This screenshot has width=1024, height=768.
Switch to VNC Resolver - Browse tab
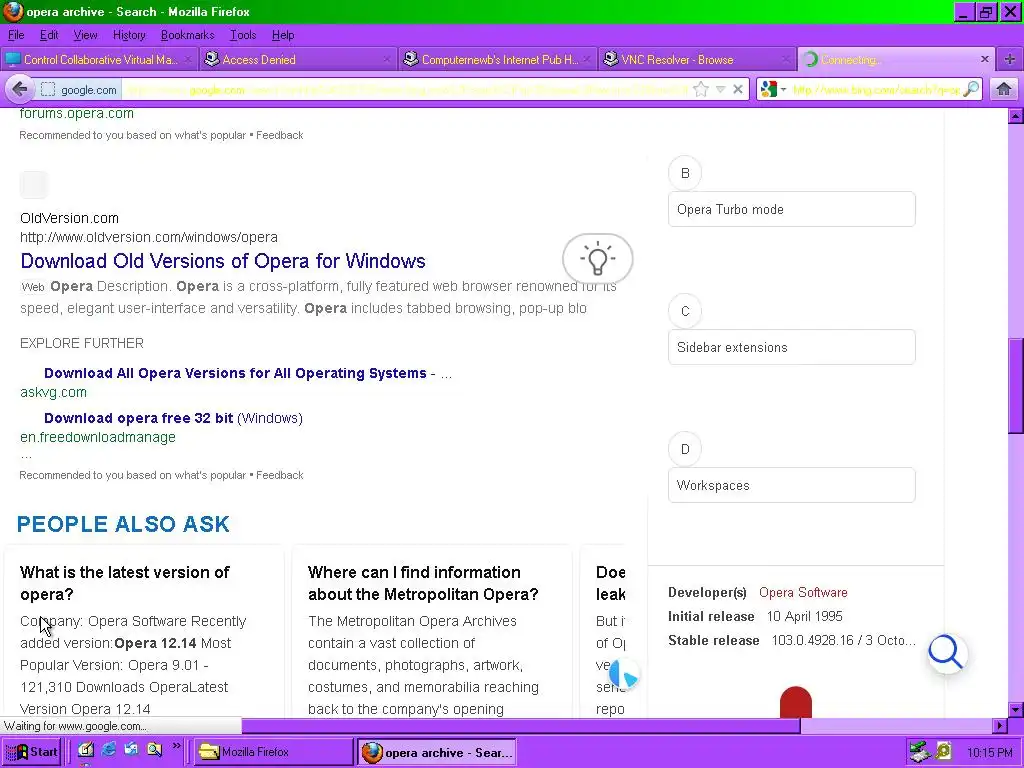[696, 59]
